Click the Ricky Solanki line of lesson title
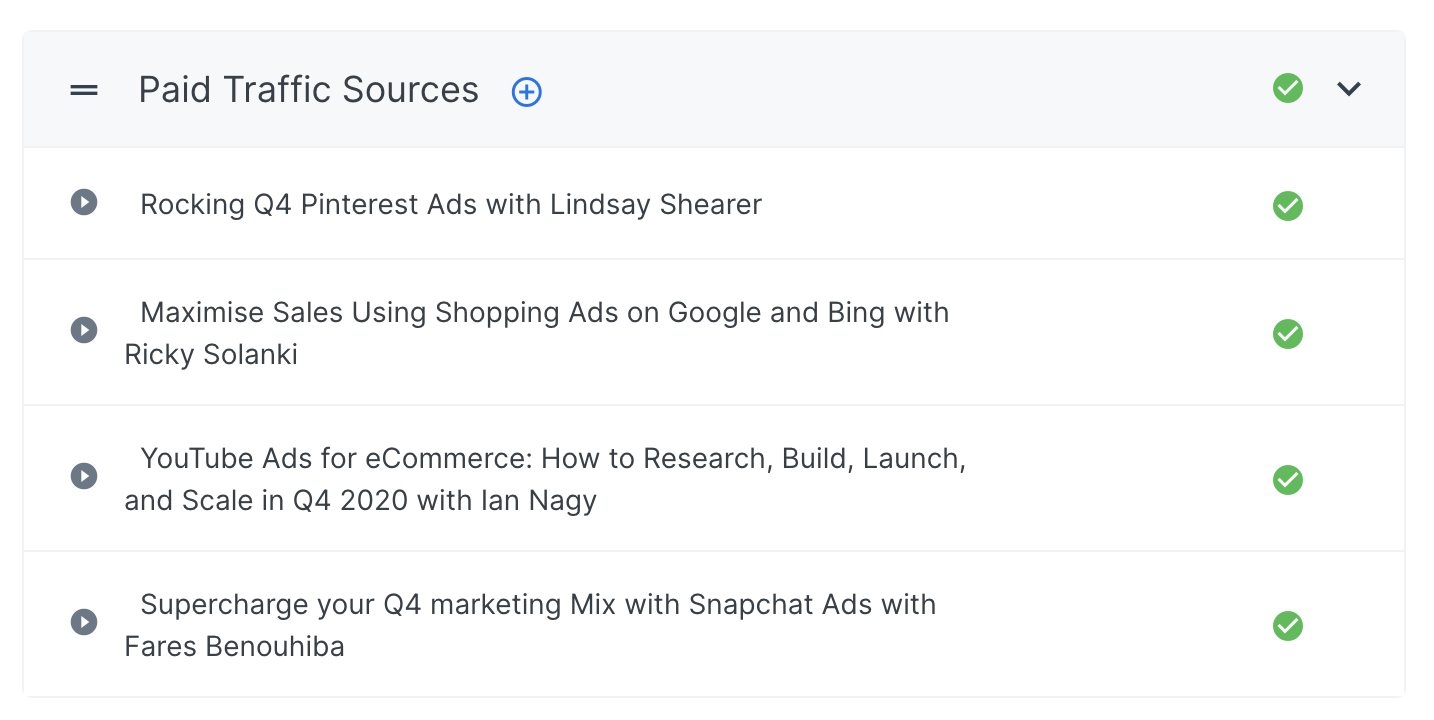1434x720 pixels. coord(211,354)
